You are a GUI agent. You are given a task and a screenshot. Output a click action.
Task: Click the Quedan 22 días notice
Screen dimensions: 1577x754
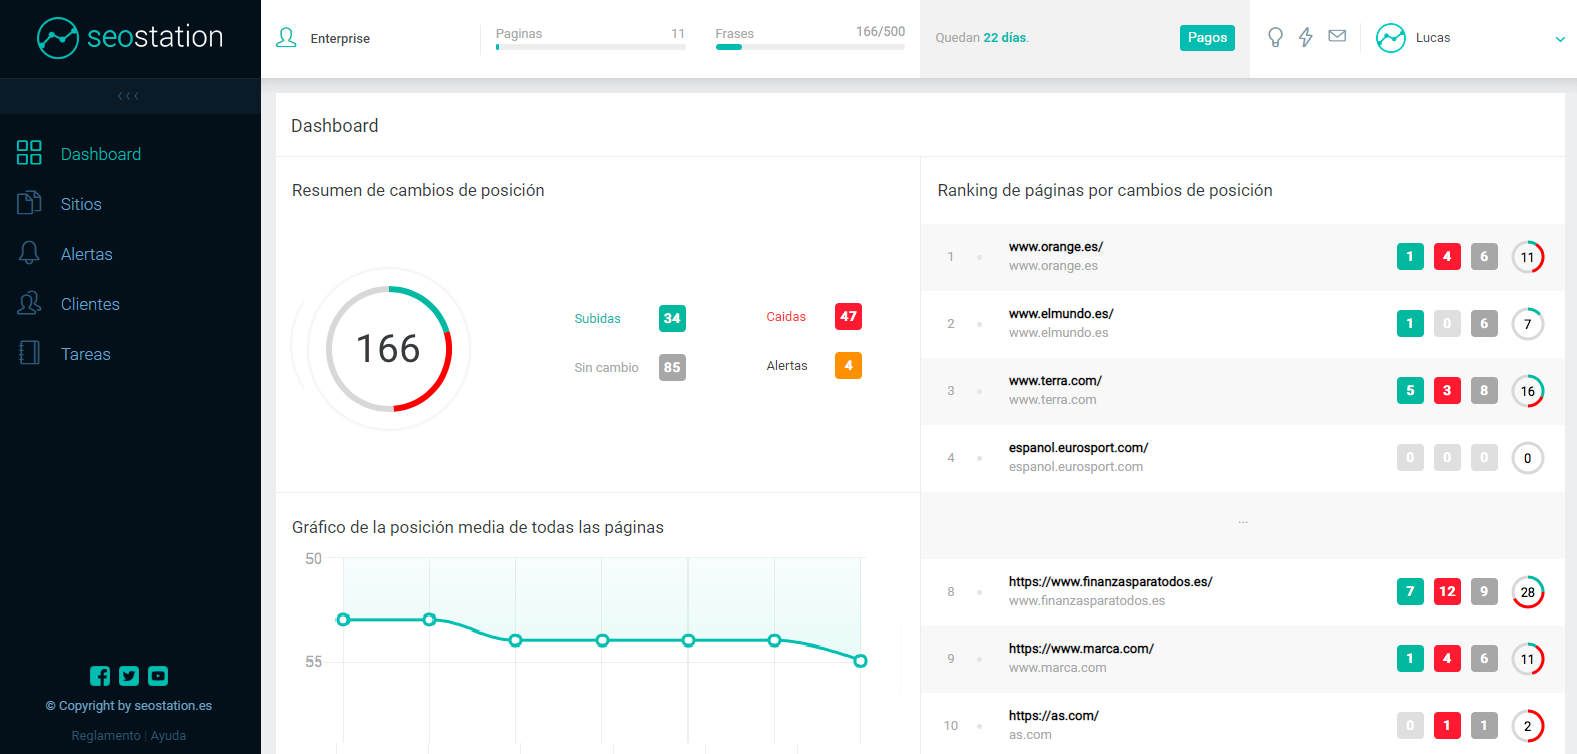tap(982, 38)
